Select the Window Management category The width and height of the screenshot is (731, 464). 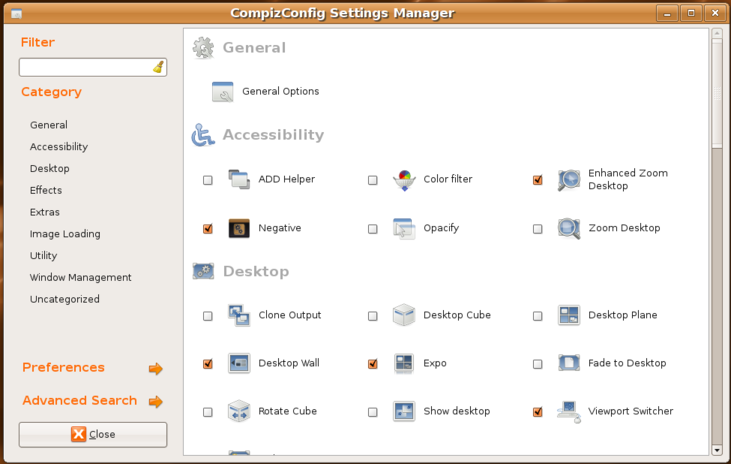(x=81, y=277)
